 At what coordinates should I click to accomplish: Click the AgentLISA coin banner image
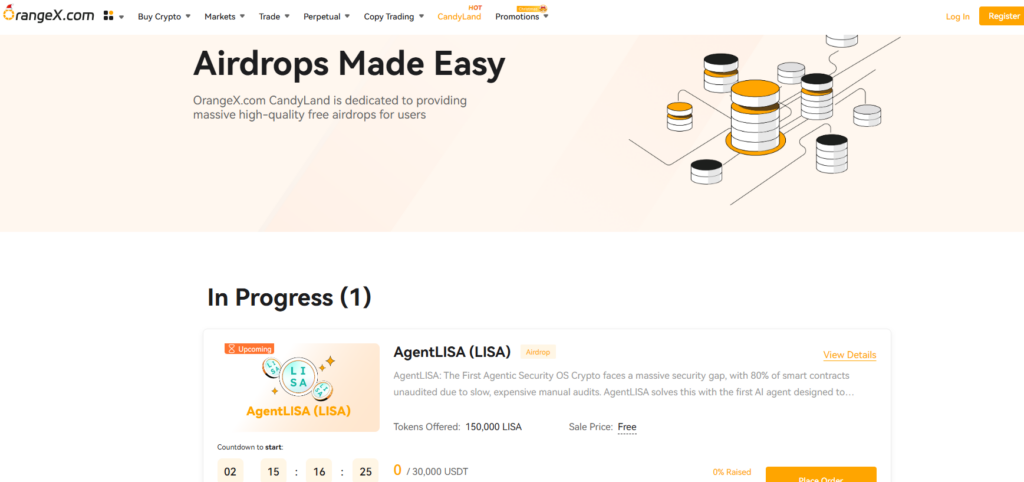tap(300, 387)
